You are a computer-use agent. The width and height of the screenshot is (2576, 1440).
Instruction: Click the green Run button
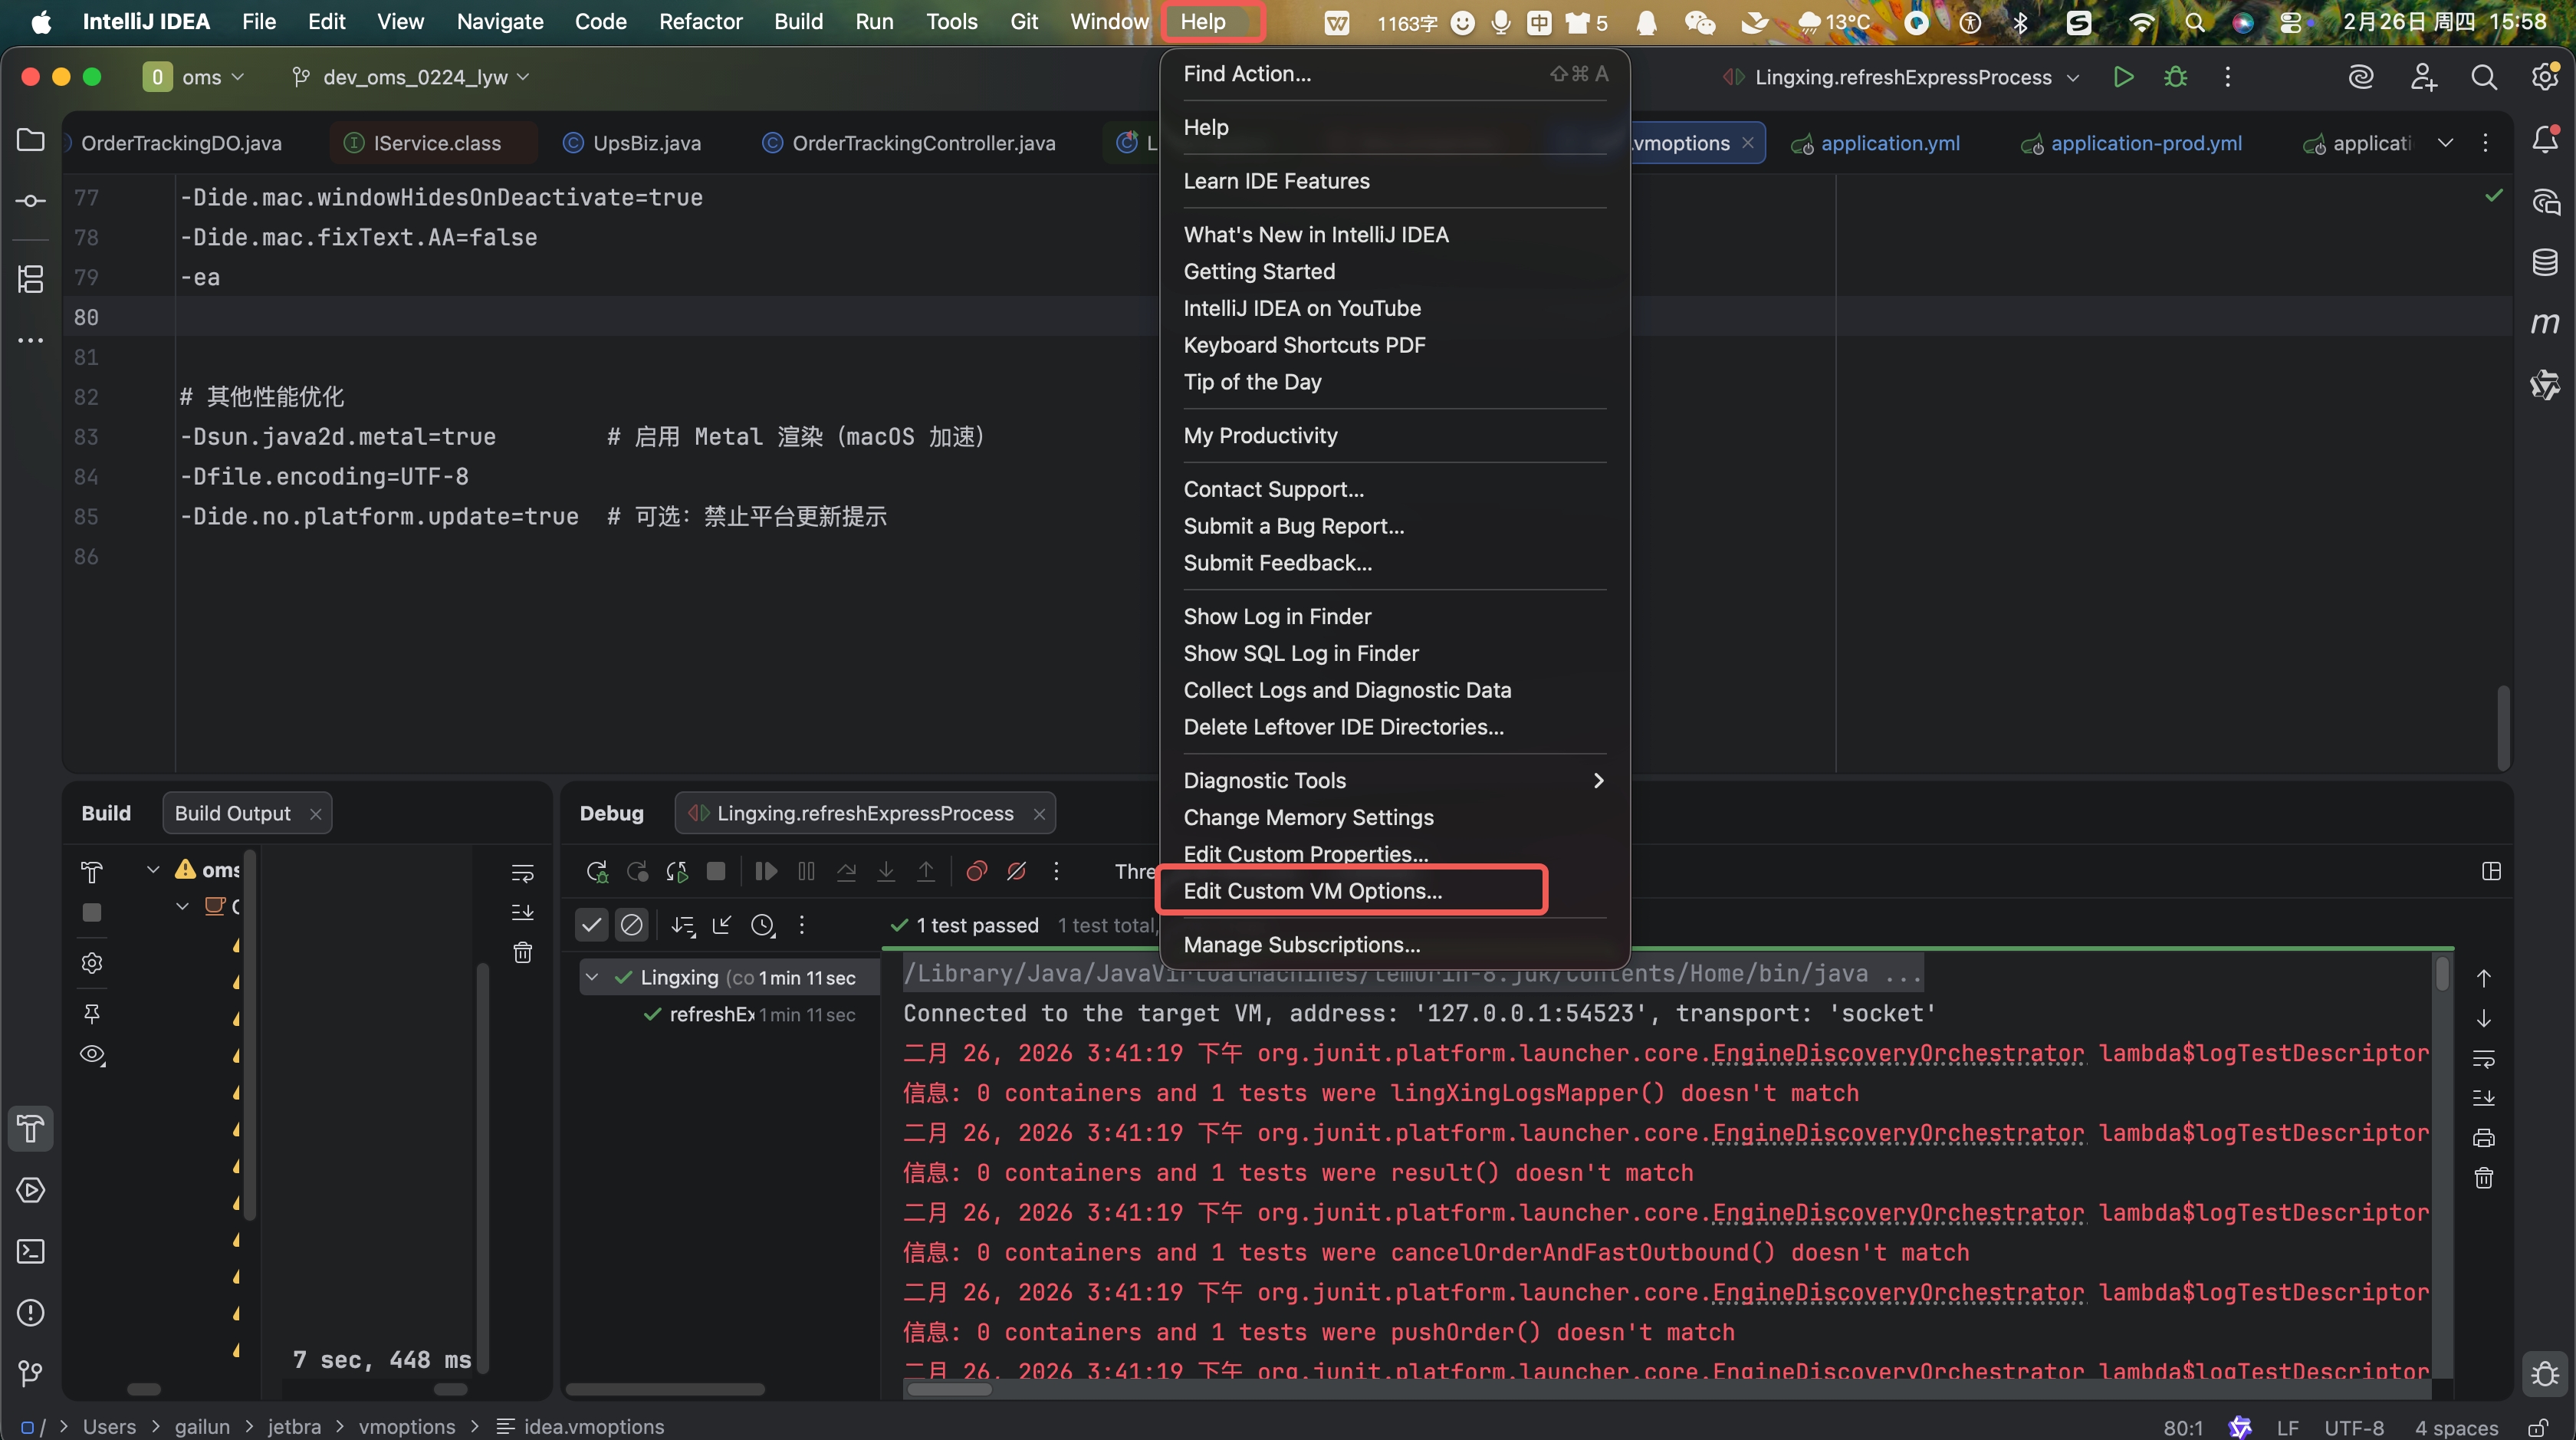(x=2123, y=77)
